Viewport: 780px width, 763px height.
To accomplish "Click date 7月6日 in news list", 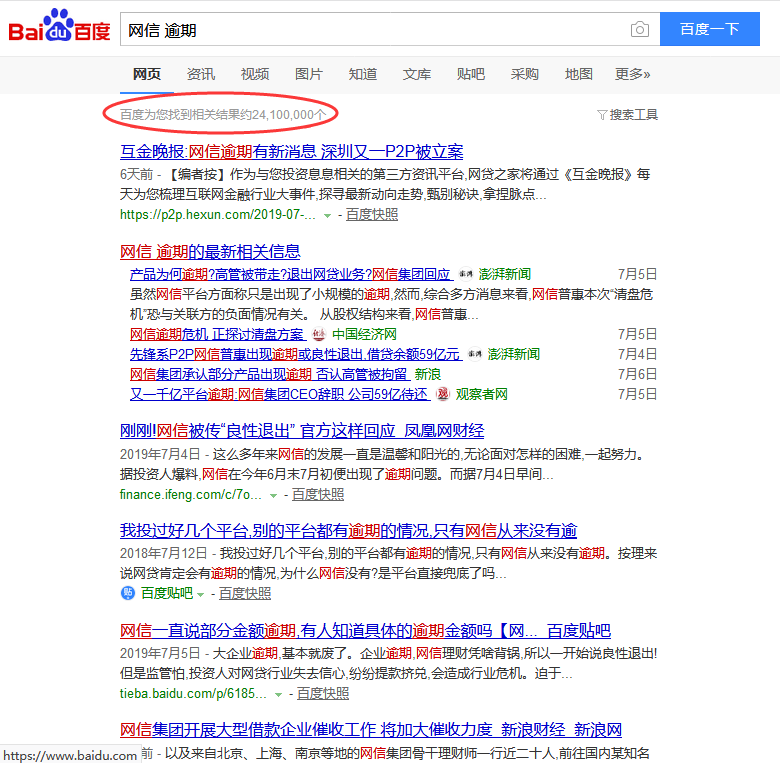I will pos(637,374).
